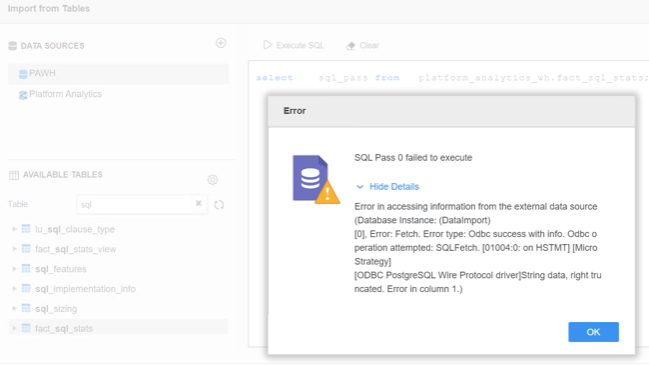Select fact_sql_stats_view table row
Viewport: 649px width, 365px height.
coord(118,249)
